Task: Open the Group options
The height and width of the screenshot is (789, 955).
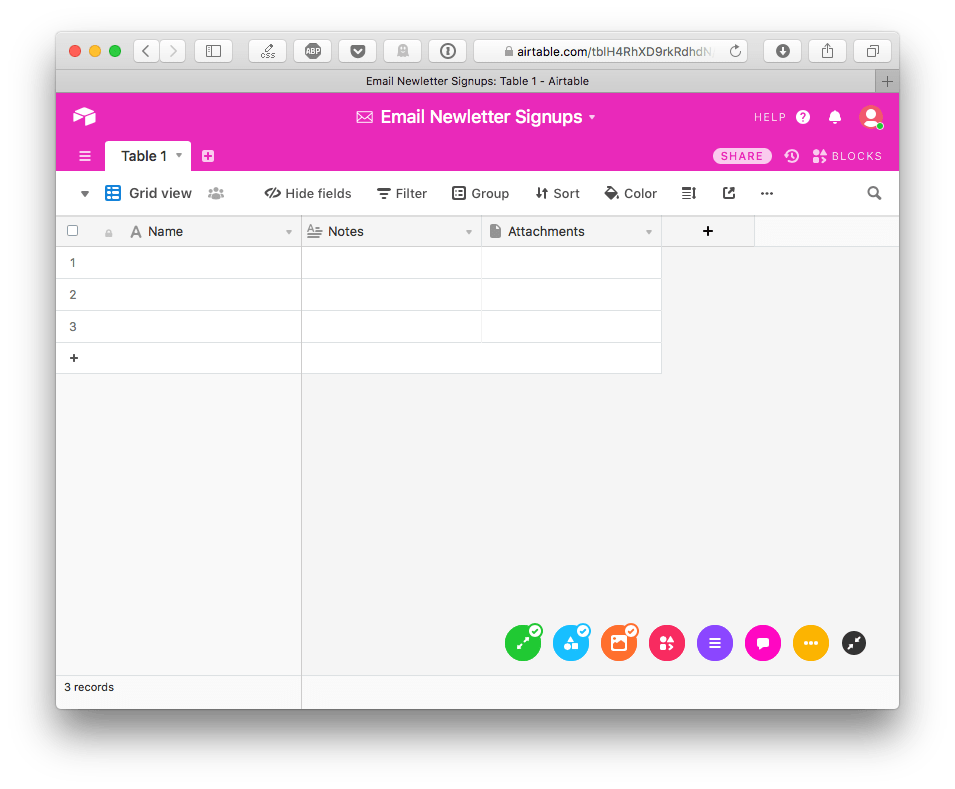Action: (481, 193)
